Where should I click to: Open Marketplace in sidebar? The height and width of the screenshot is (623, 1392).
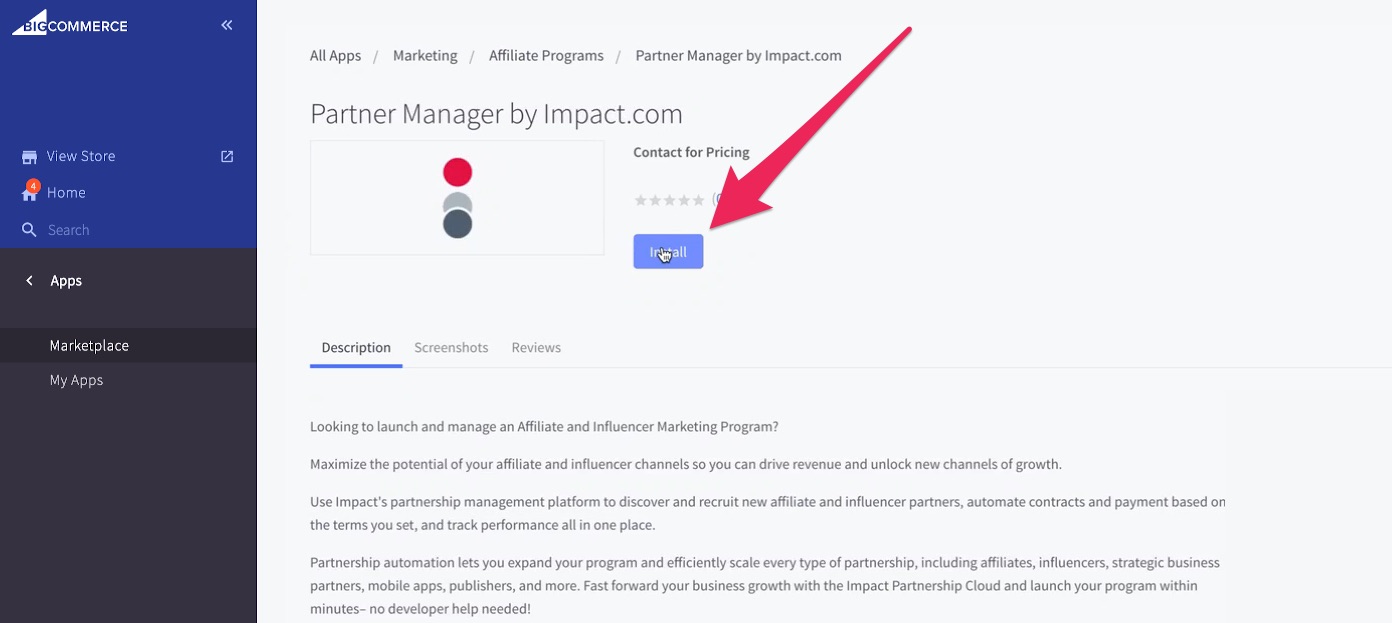click(89, 345)
